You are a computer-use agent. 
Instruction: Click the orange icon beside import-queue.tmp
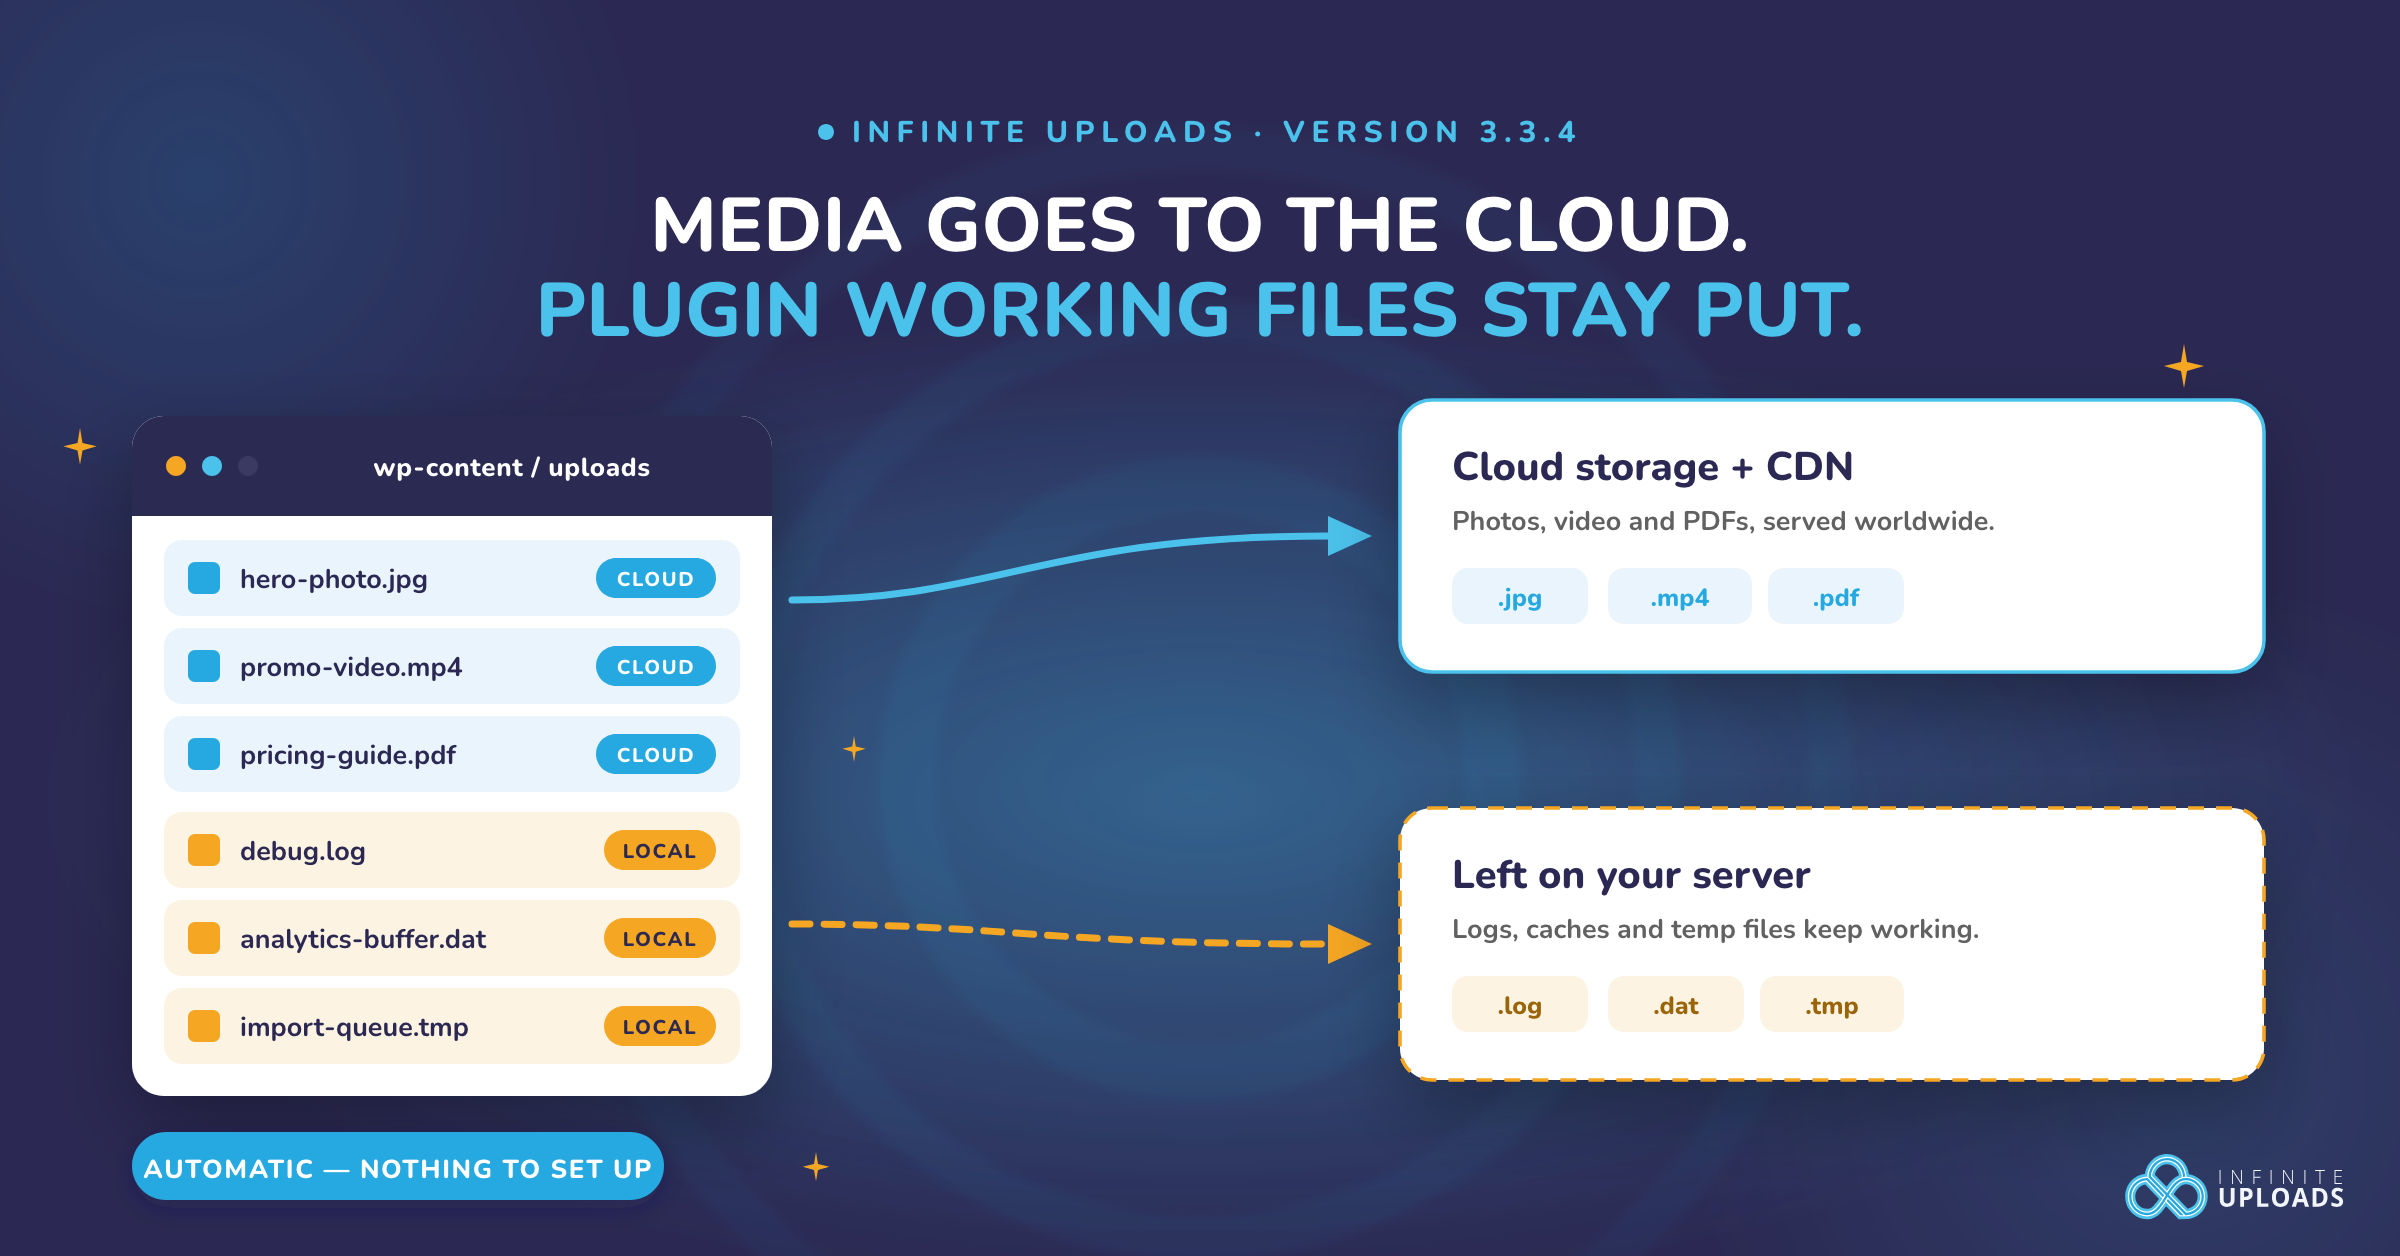point(204,1026)
